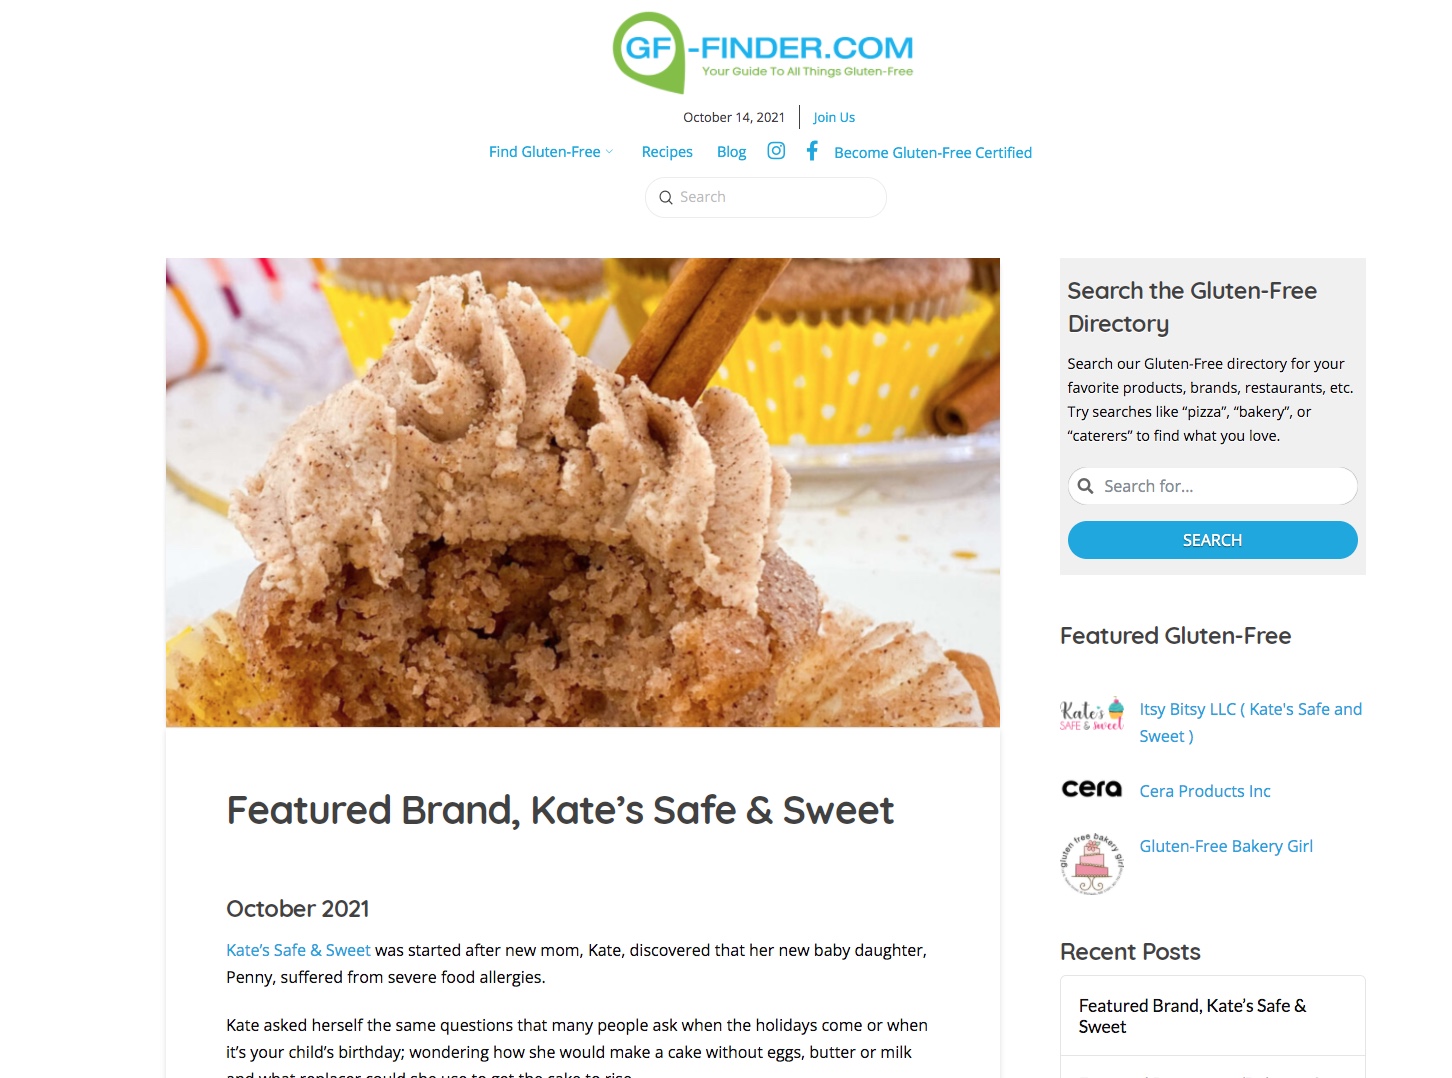Click the GF-Finder.com logo

pos(763,53)
